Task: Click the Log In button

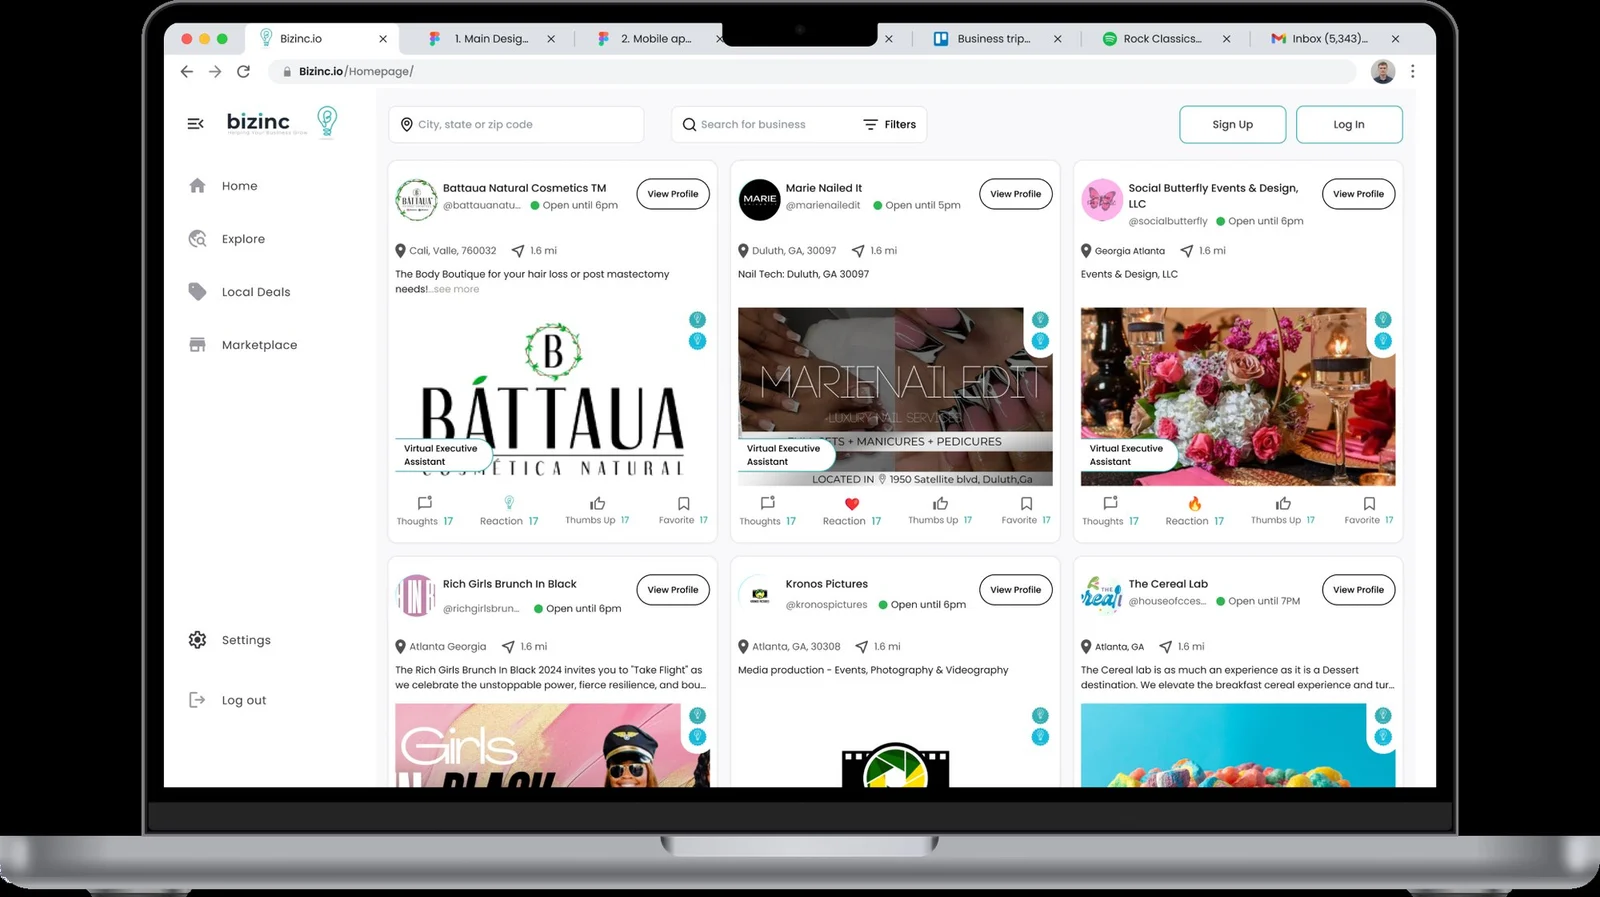Action: [1349, 125]
